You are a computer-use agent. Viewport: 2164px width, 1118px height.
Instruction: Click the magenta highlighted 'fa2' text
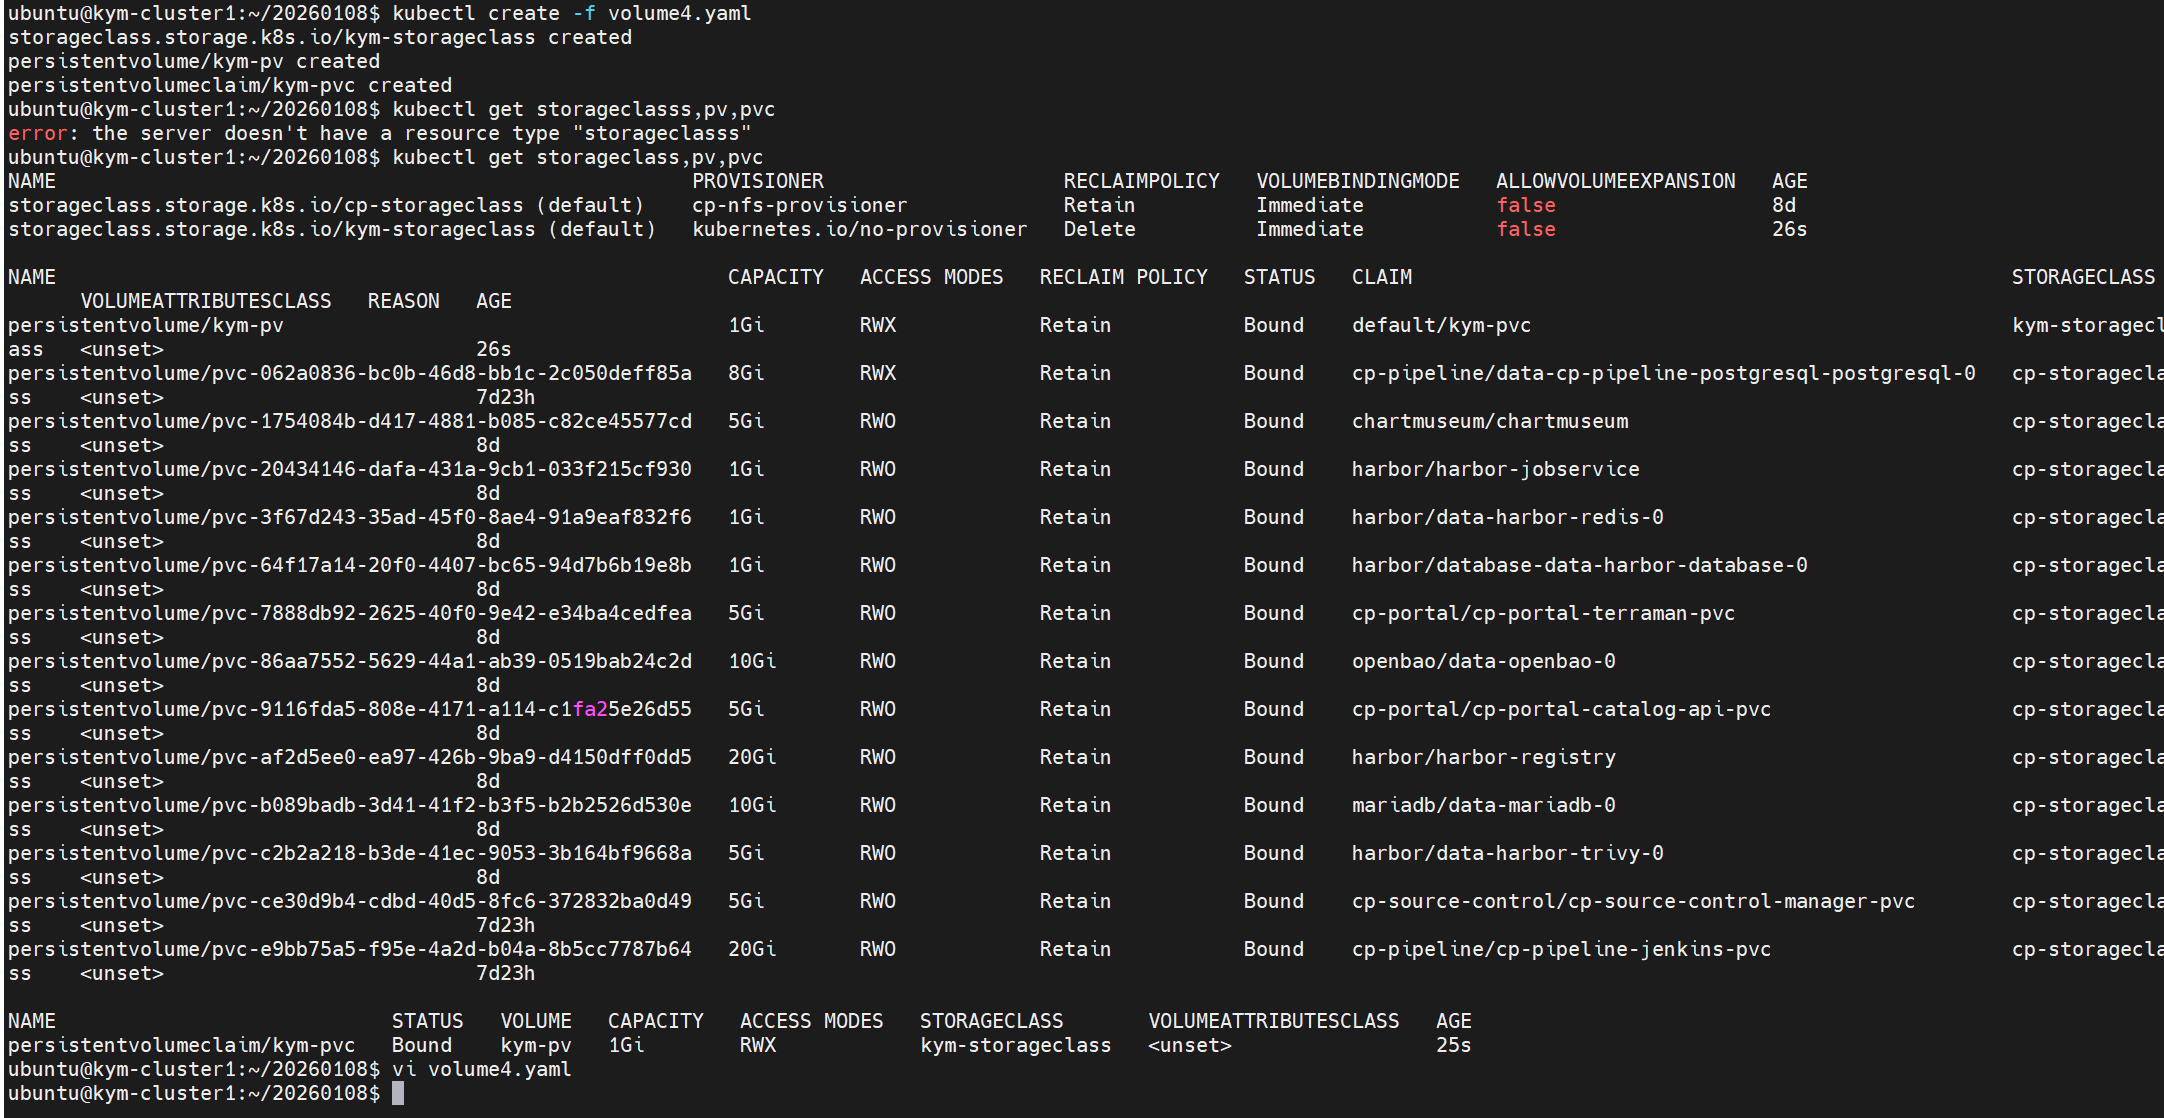pos(590,709)
